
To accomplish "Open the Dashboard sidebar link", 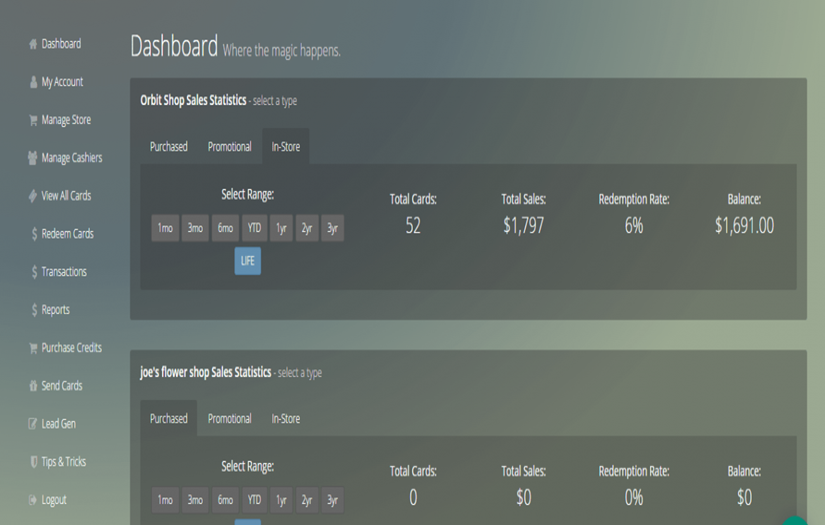I will [61, 44].
